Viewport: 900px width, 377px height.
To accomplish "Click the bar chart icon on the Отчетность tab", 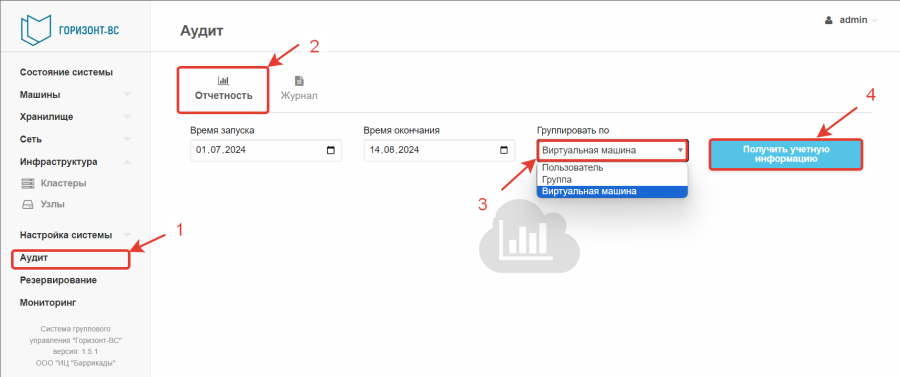I will coord(223,81).
